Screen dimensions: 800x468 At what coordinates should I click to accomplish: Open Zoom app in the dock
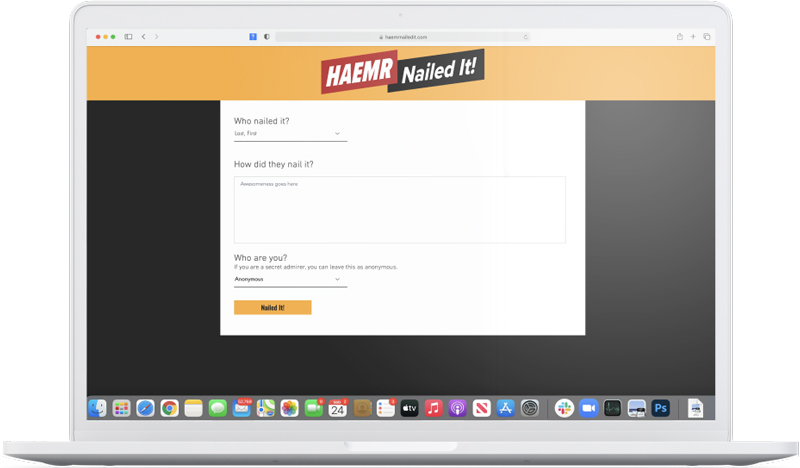pyautogui.click(x=588, y=408)
